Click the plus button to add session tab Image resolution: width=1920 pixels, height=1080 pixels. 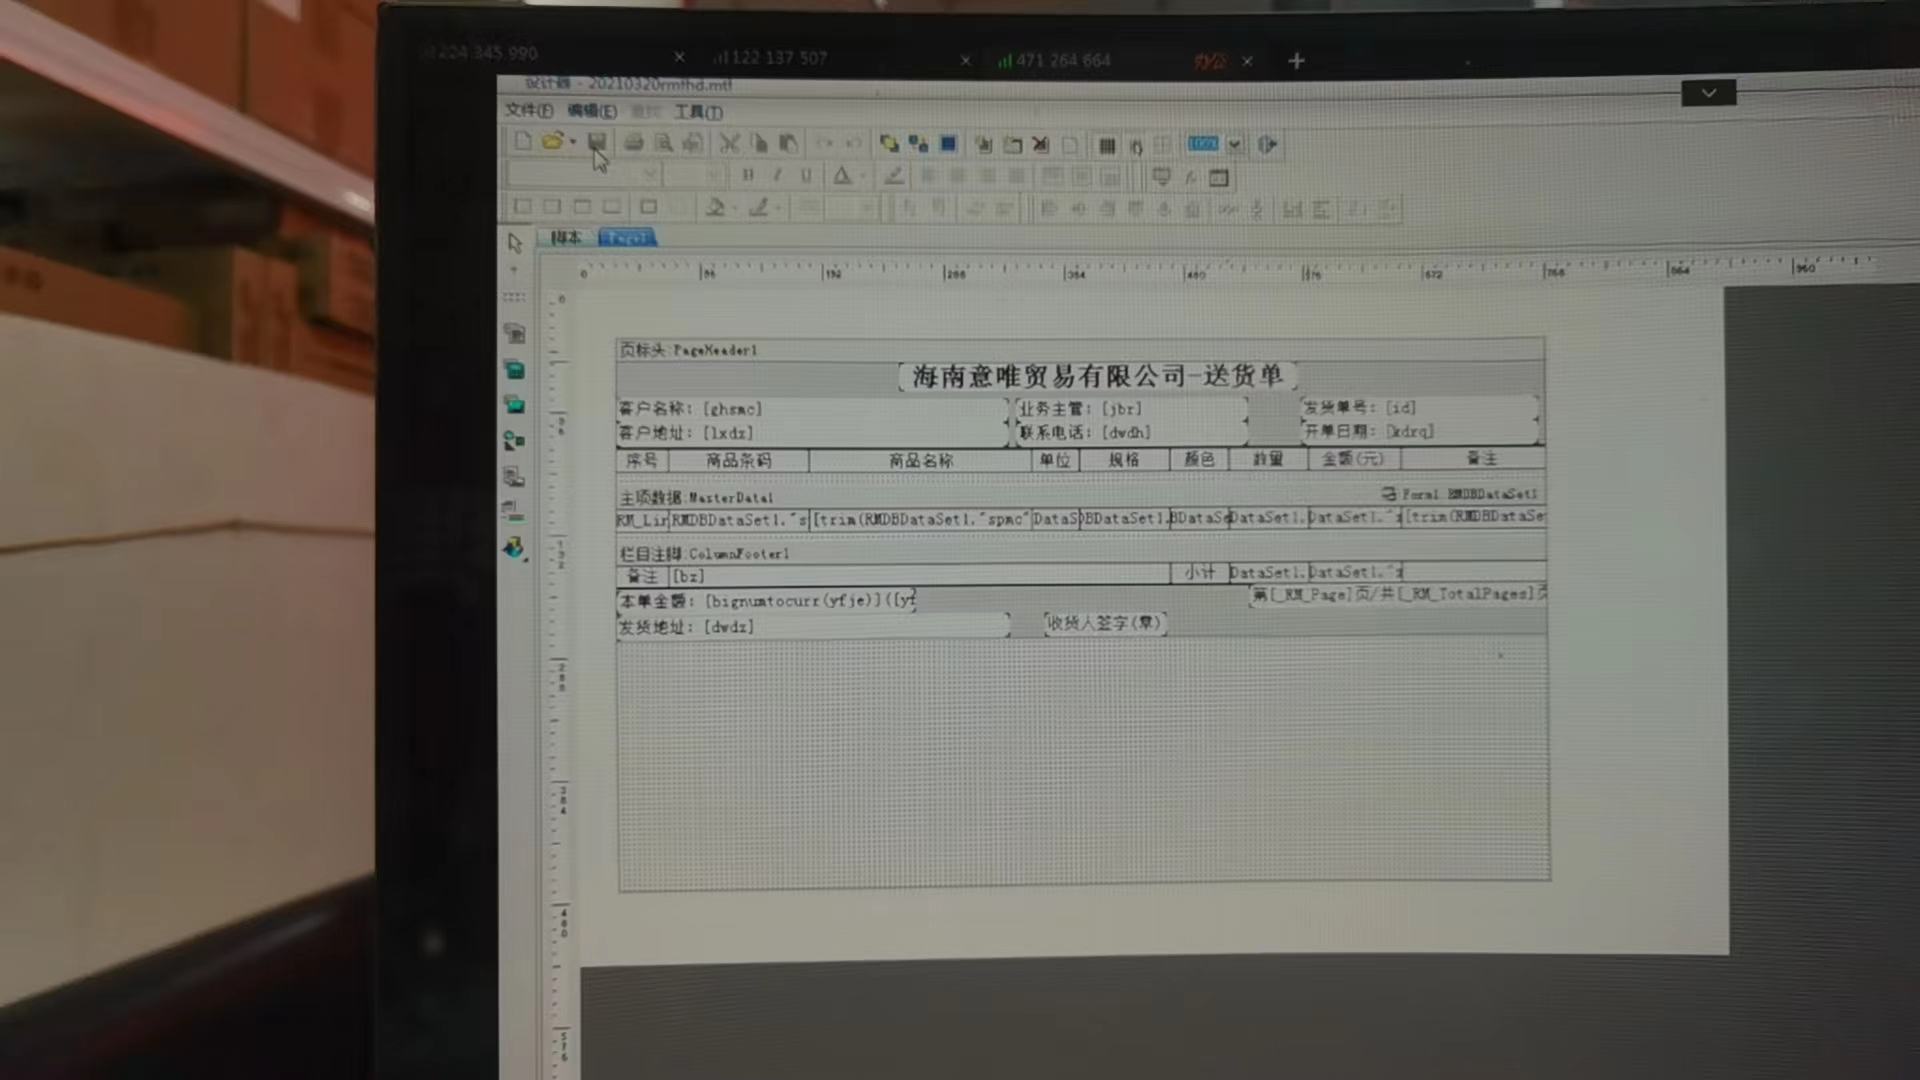click(x=1296, y=61)
